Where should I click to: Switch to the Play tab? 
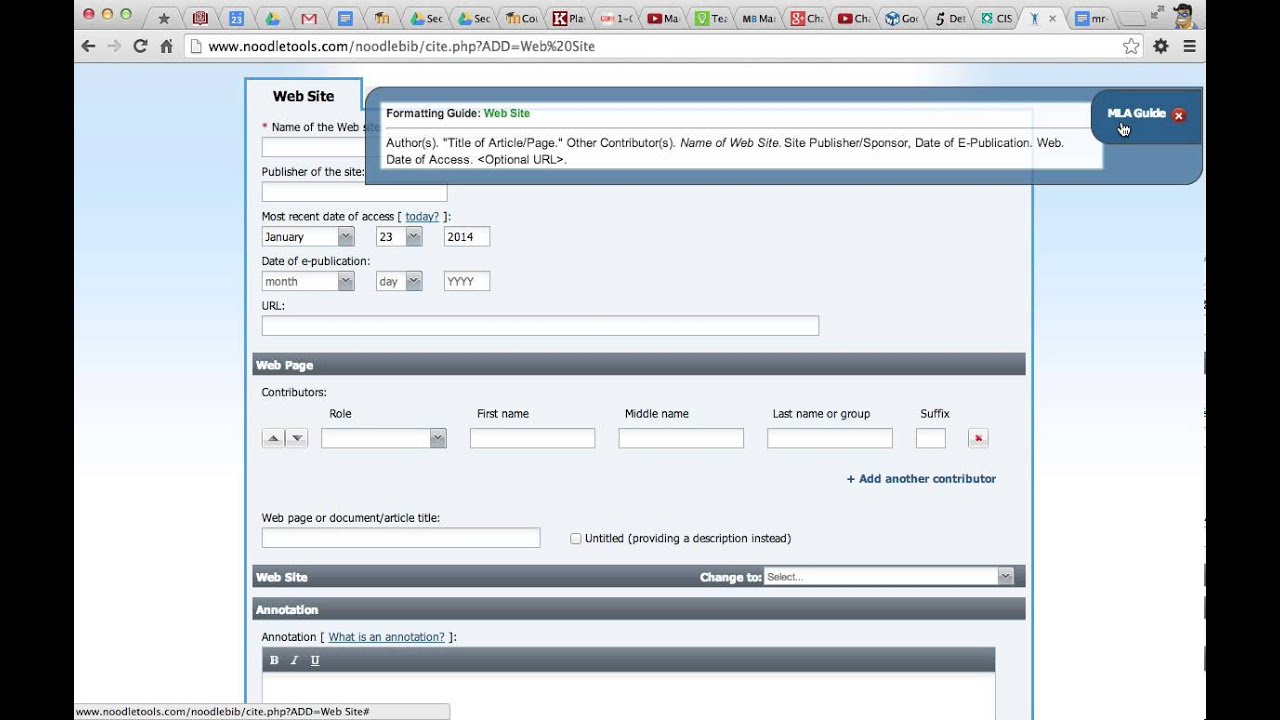point(568,18)
